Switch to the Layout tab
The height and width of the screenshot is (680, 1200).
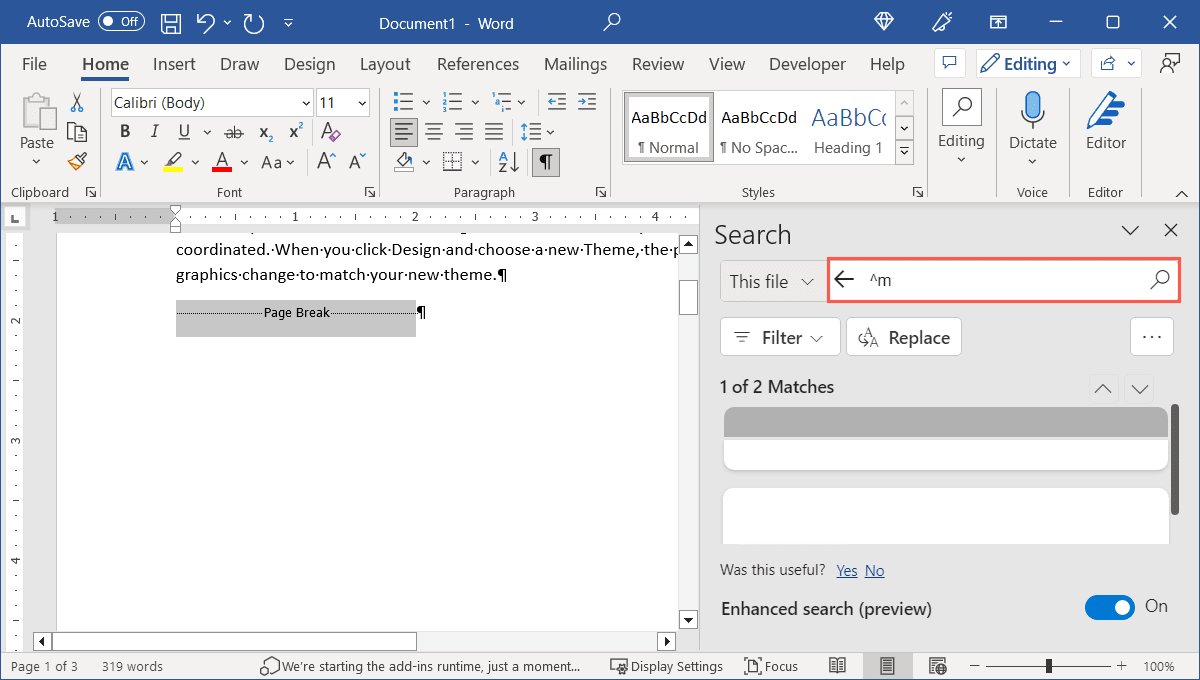(385, 64)
